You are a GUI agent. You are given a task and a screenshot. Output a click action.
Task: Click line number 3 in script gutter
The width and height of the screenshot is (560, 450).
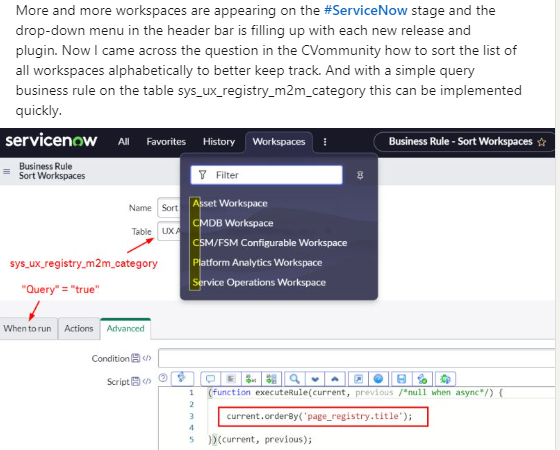(x=191, y=416)
